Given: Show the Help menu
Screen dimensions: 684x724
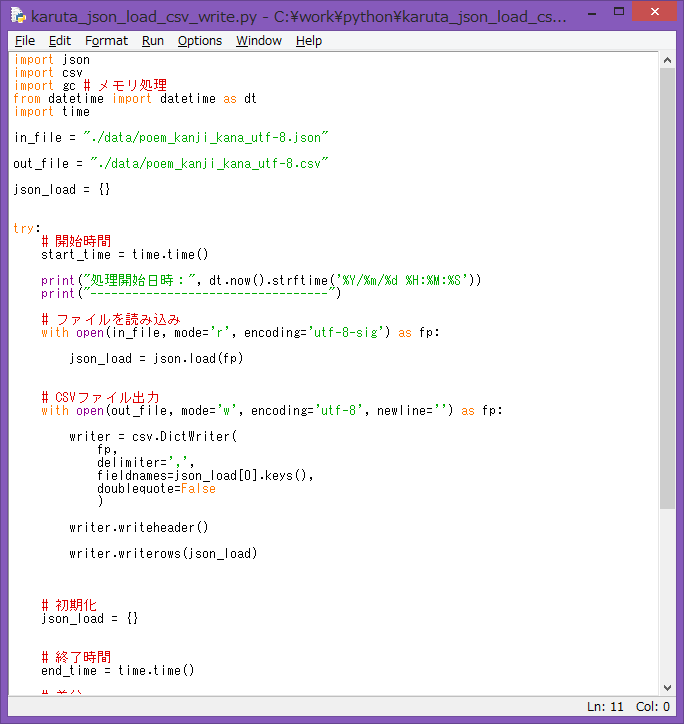Looking at the screenshot, I should [309, 41].
